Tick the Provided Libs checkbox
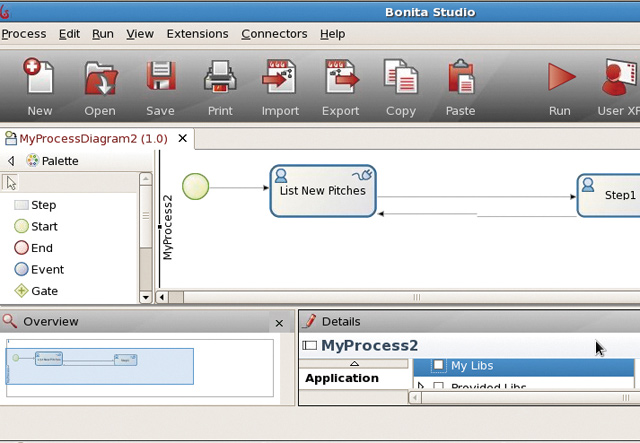Screen dimensions: 640x443 438,385
